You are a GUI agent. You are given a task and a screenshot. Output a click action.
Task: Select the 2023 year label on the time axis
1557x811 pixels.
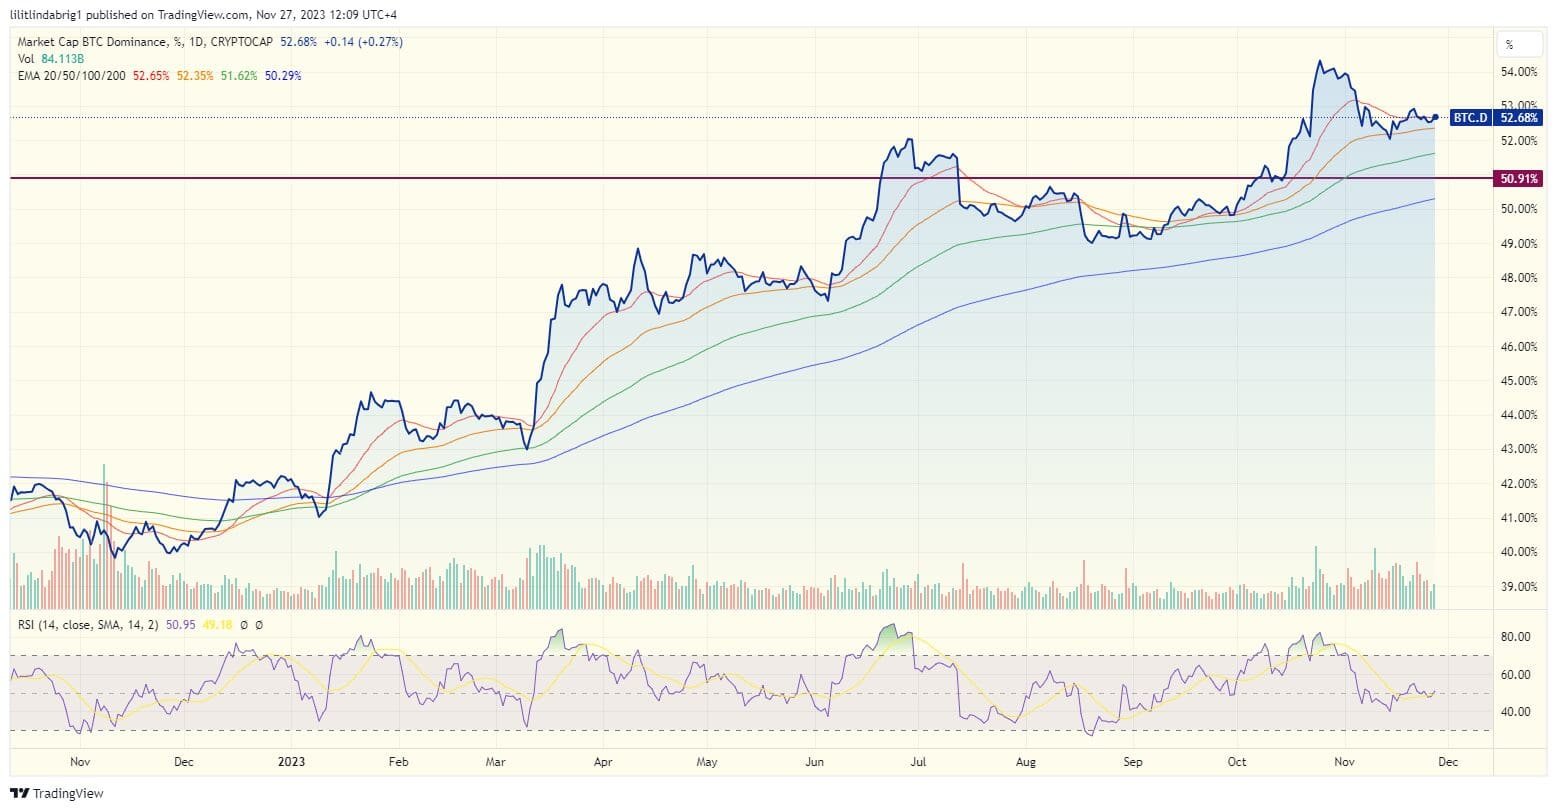[x=290, y=761]
